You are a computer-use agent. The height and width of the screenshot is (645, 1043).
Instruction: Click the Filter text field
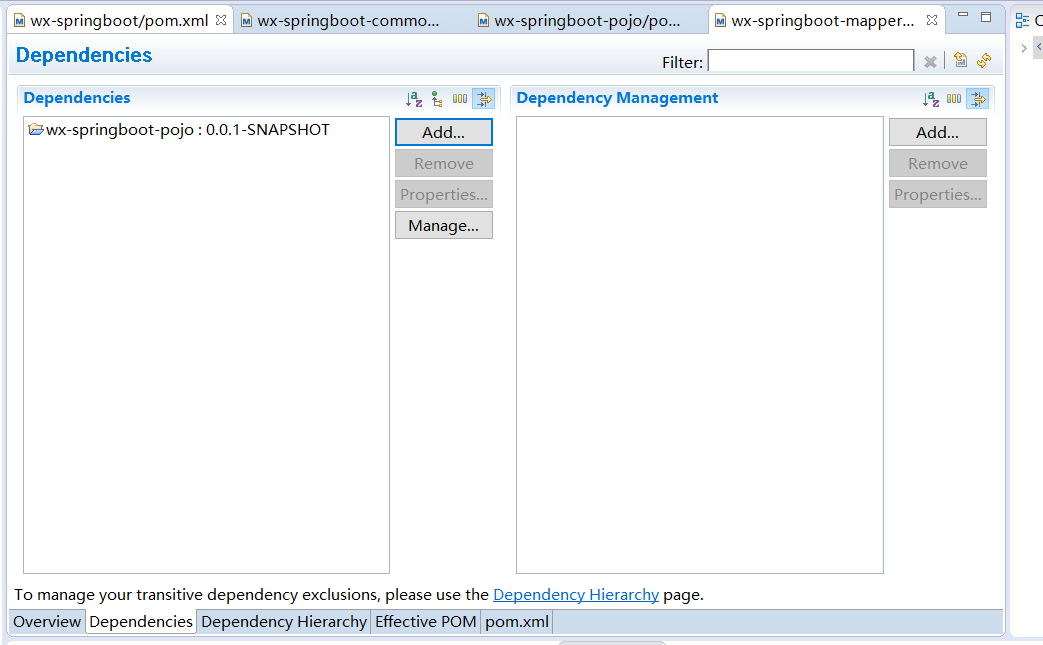811,61
